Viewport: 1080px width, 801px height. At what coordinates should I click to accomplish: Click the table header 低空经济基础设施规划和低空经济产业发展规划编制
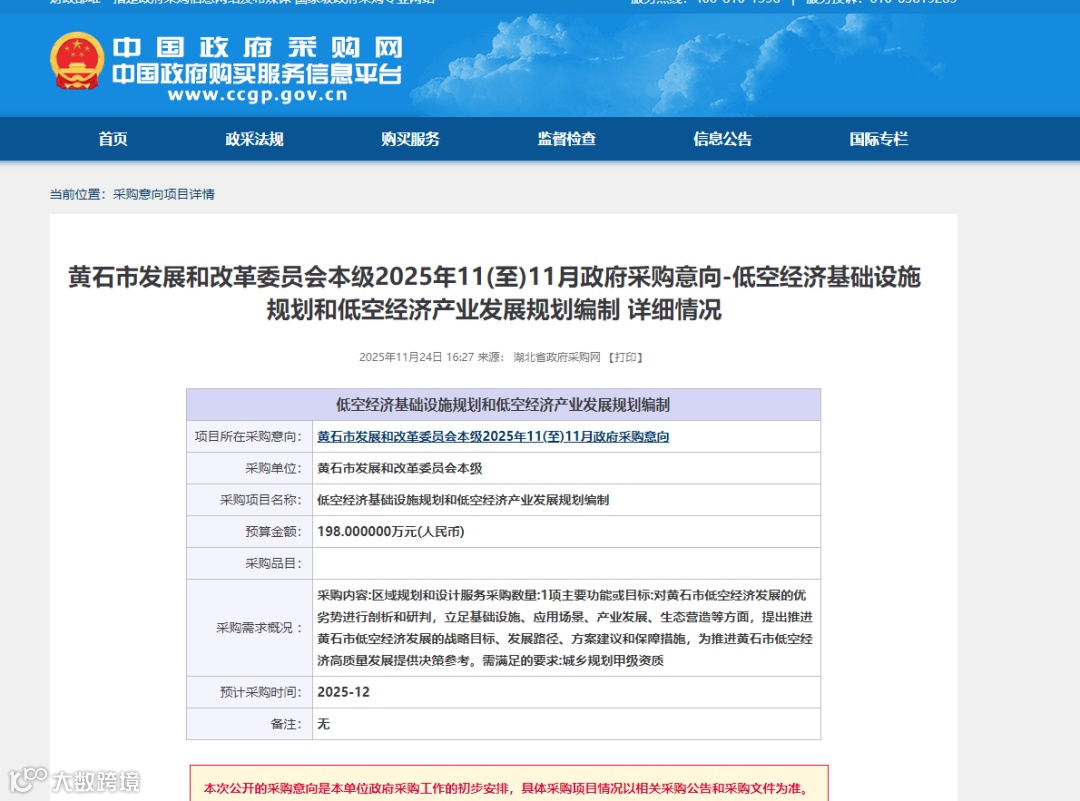pos(503,405)
